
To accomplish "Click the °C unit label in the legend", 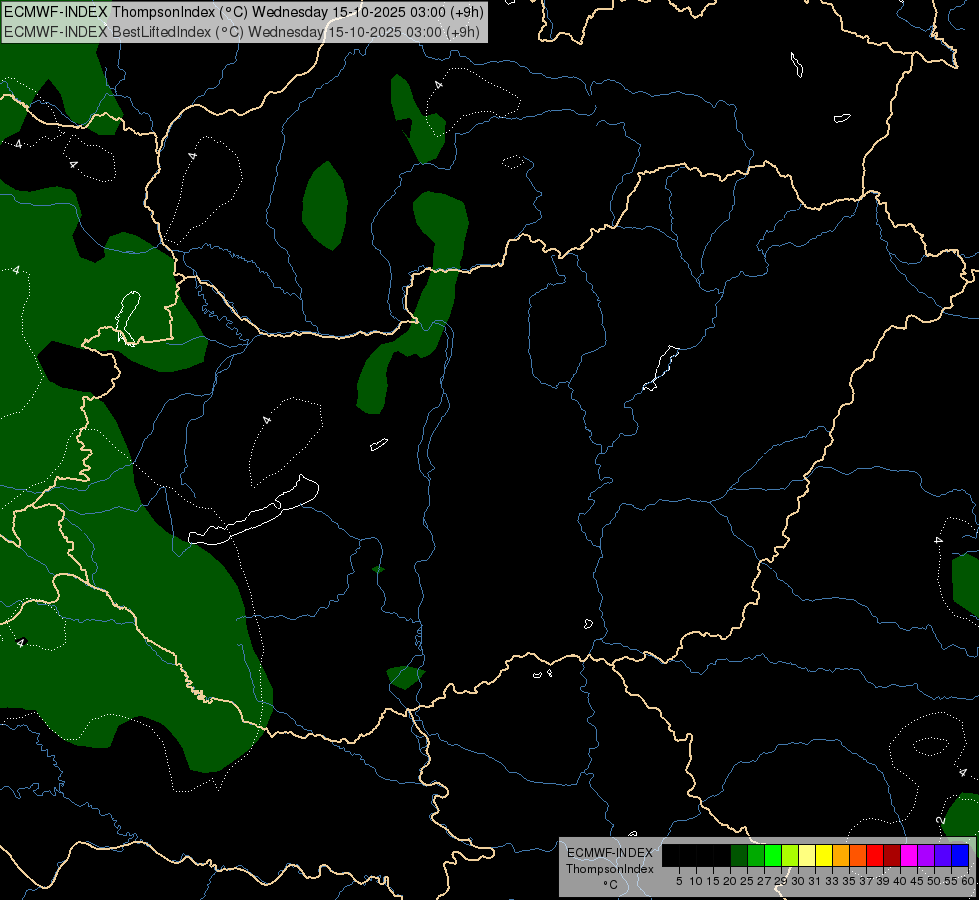I will coord(611,885).
